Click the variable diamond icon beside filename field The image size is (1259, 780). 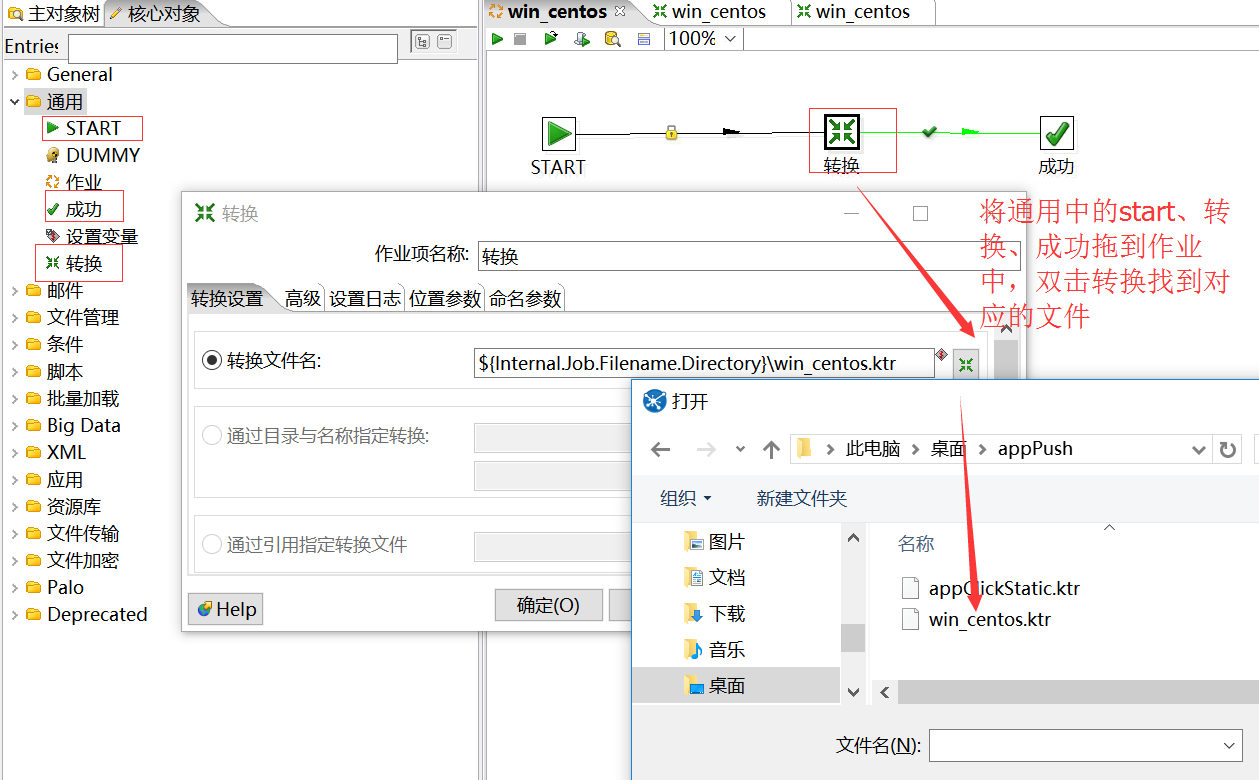point(941,354)
